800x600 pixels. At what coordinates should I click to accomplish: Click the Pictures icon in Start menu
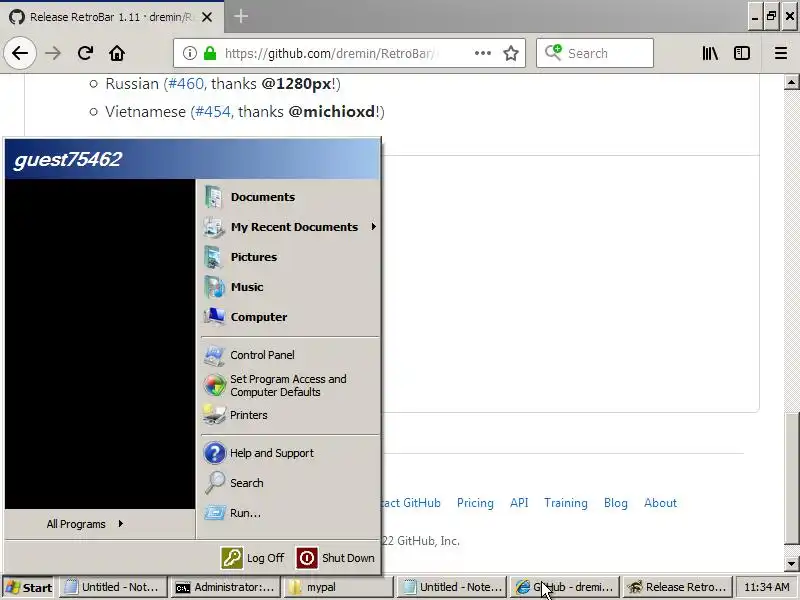[x=213, y=257]
